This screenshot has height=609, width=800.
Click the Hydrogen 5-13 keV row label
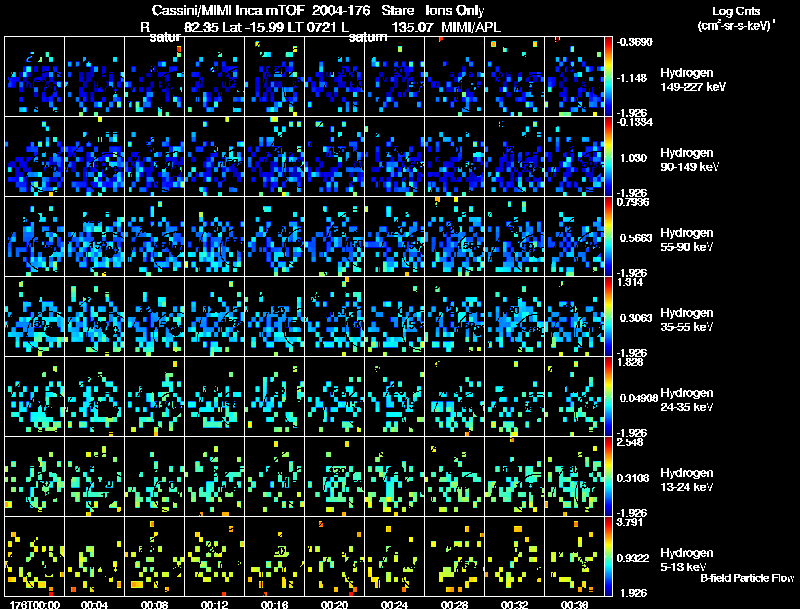click(687, 560)
